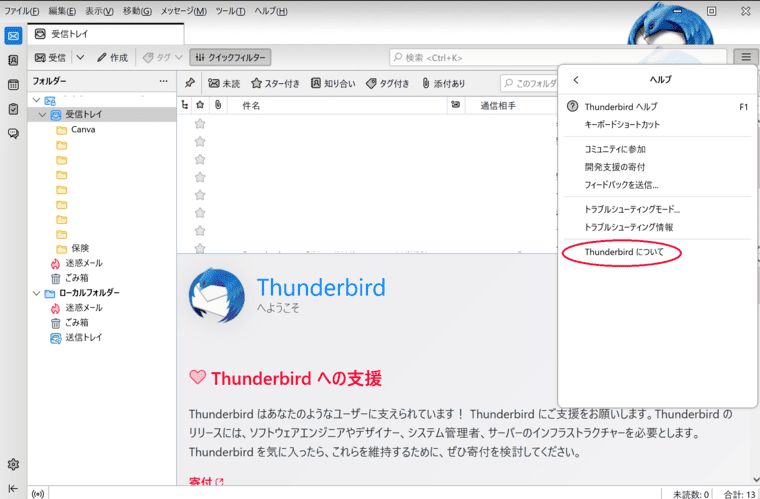Open folder pane options ellipsis

coord(163,81)
